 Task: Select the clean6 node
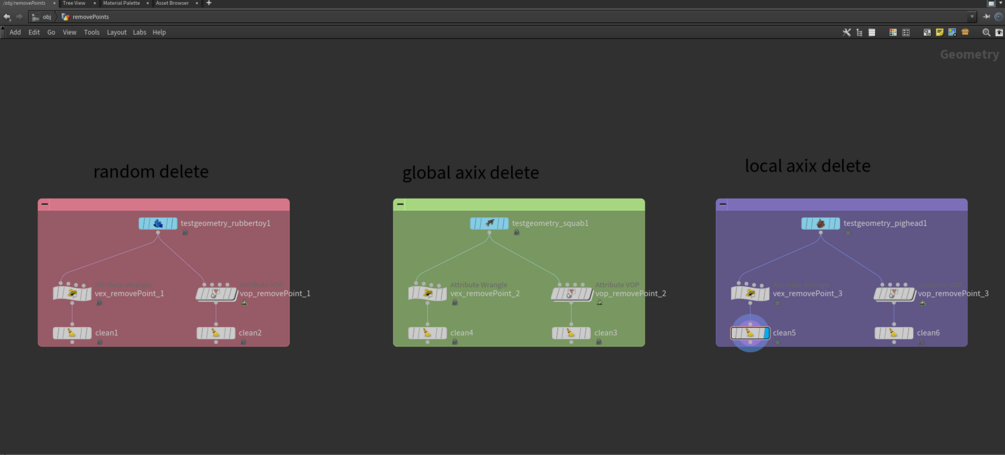894,333
